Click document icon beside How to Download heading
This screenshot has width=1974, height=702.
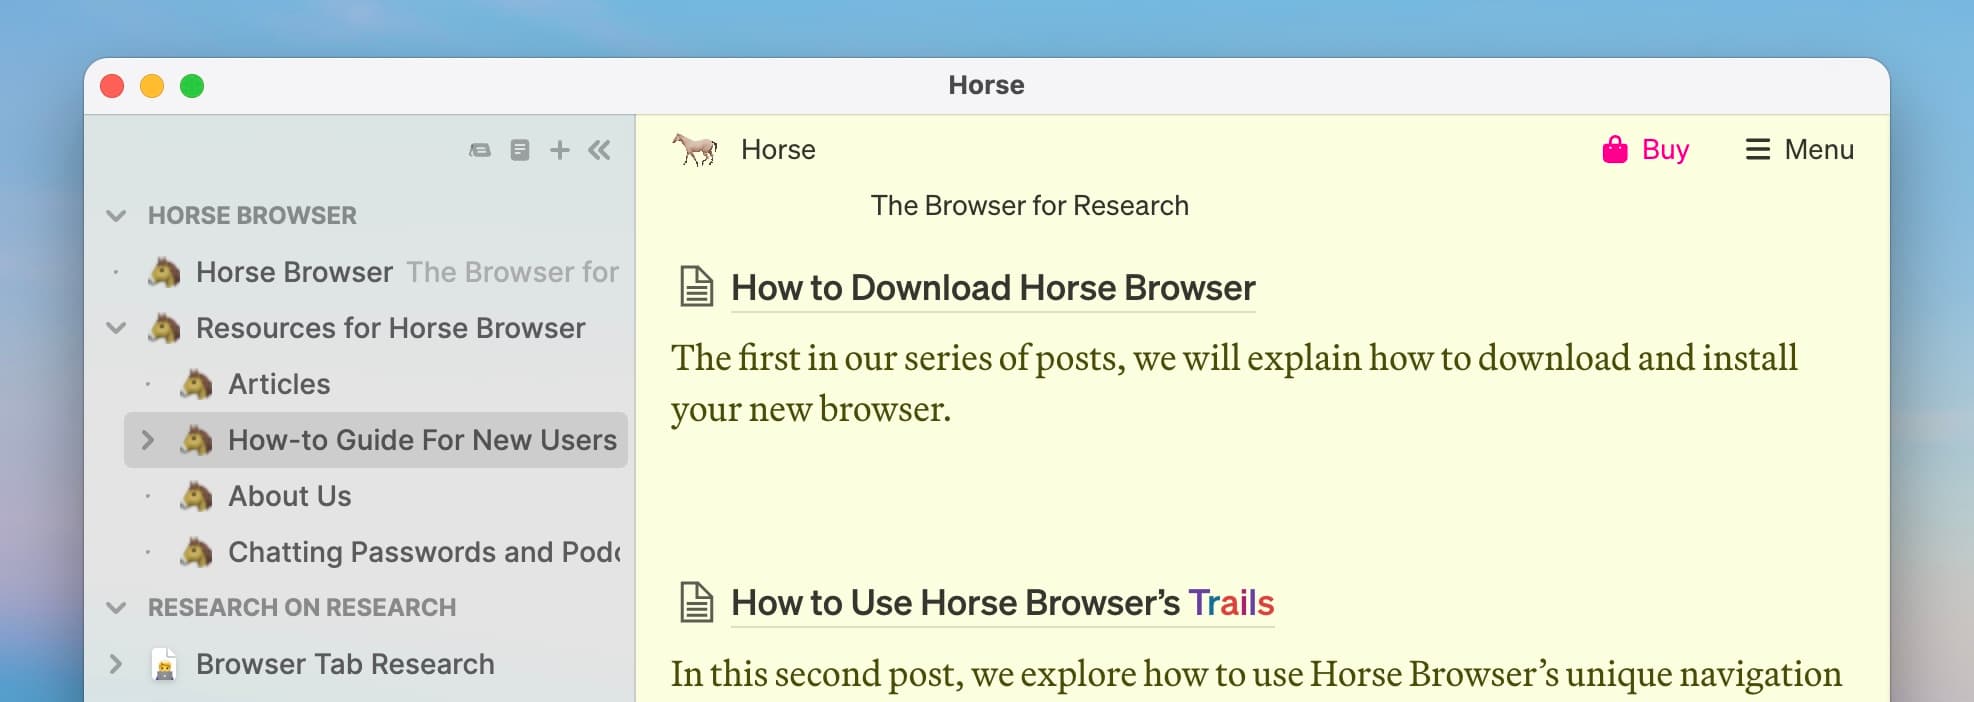click(697, 287)
